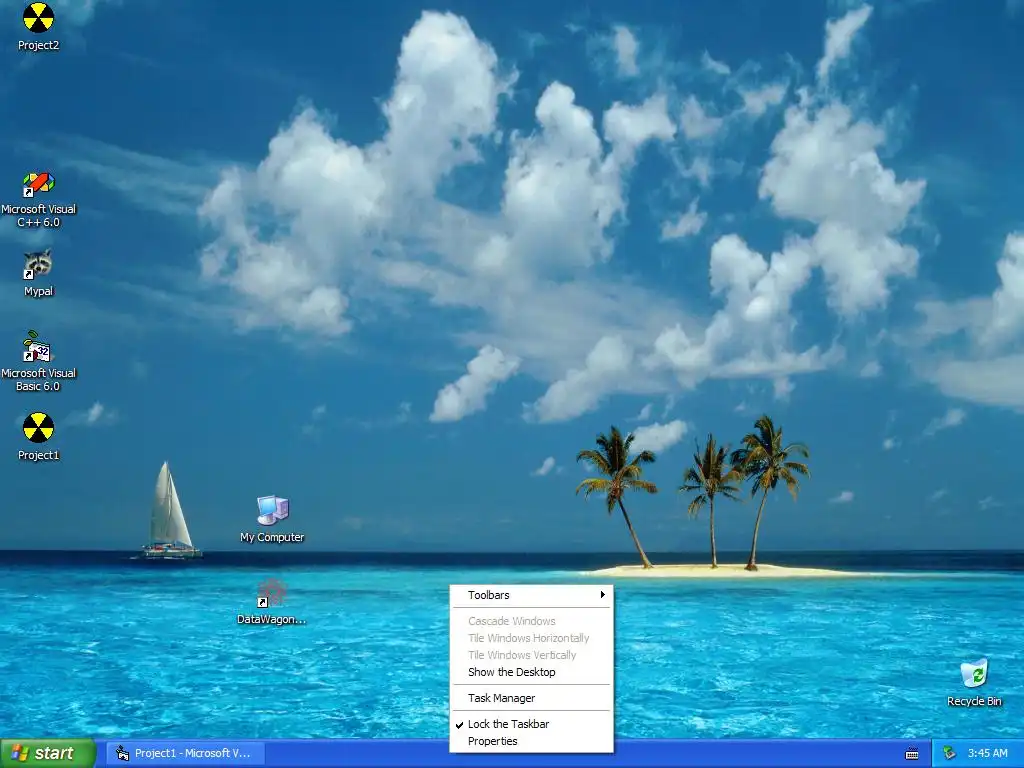Image resolution: width=1024 pixels, height=768 pixels.
Task: Choose Tile Windows Horizontally
Action: [532, 638]
